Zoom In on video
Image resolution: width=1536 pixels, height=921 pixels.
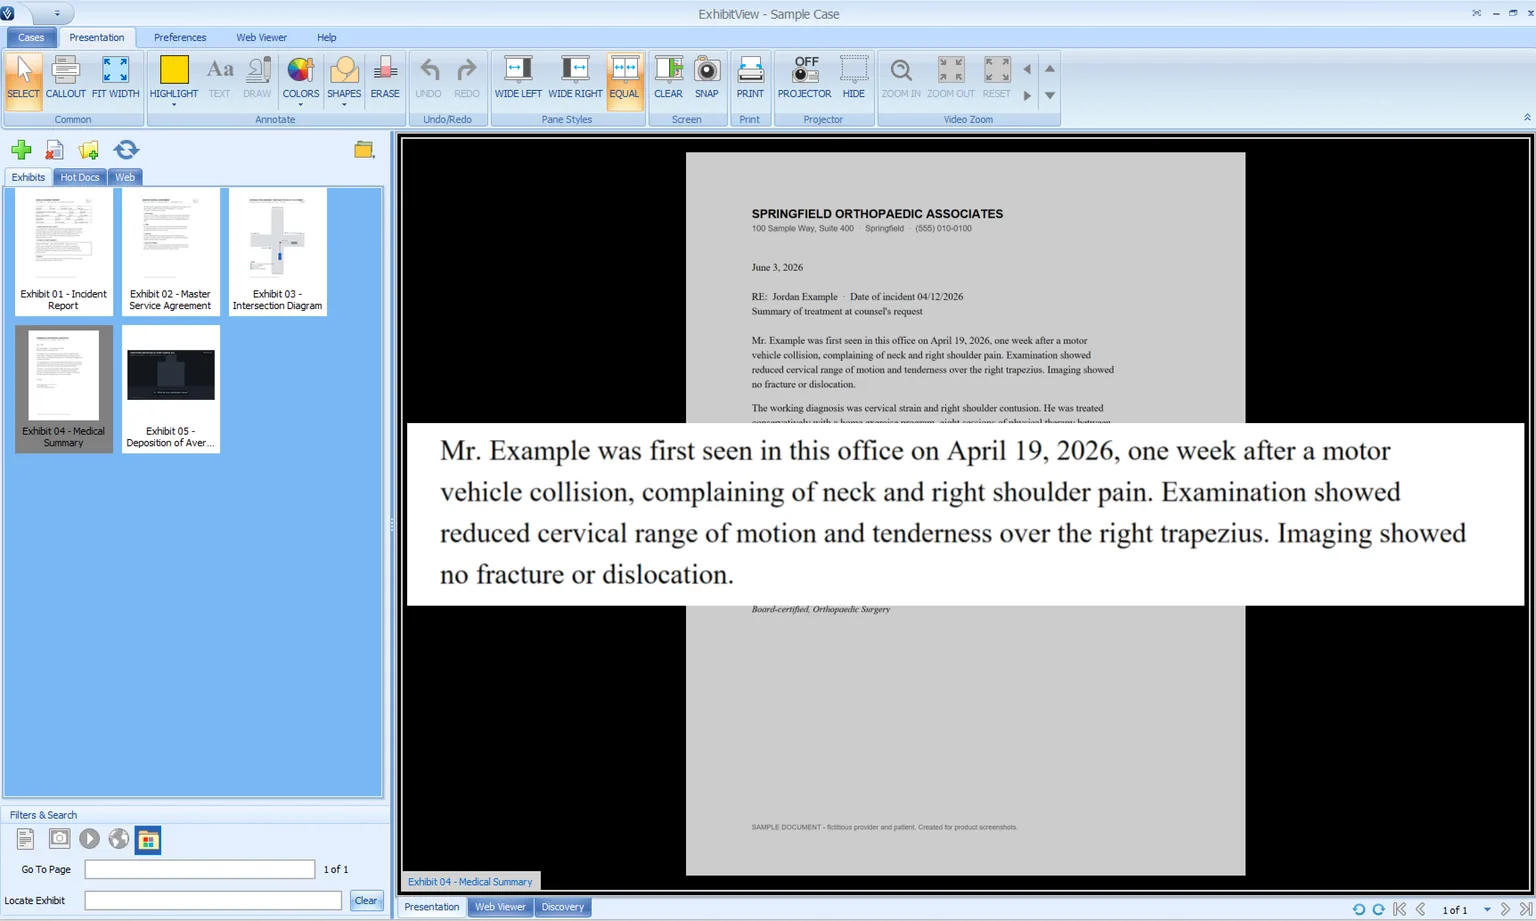point(901,79)
